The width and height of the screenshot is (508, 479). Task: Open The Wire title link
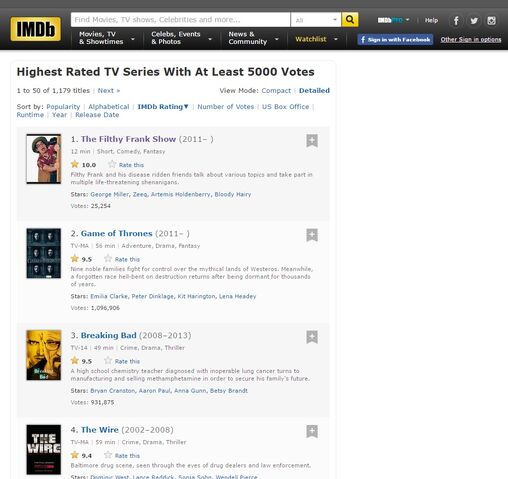[100, 430]
